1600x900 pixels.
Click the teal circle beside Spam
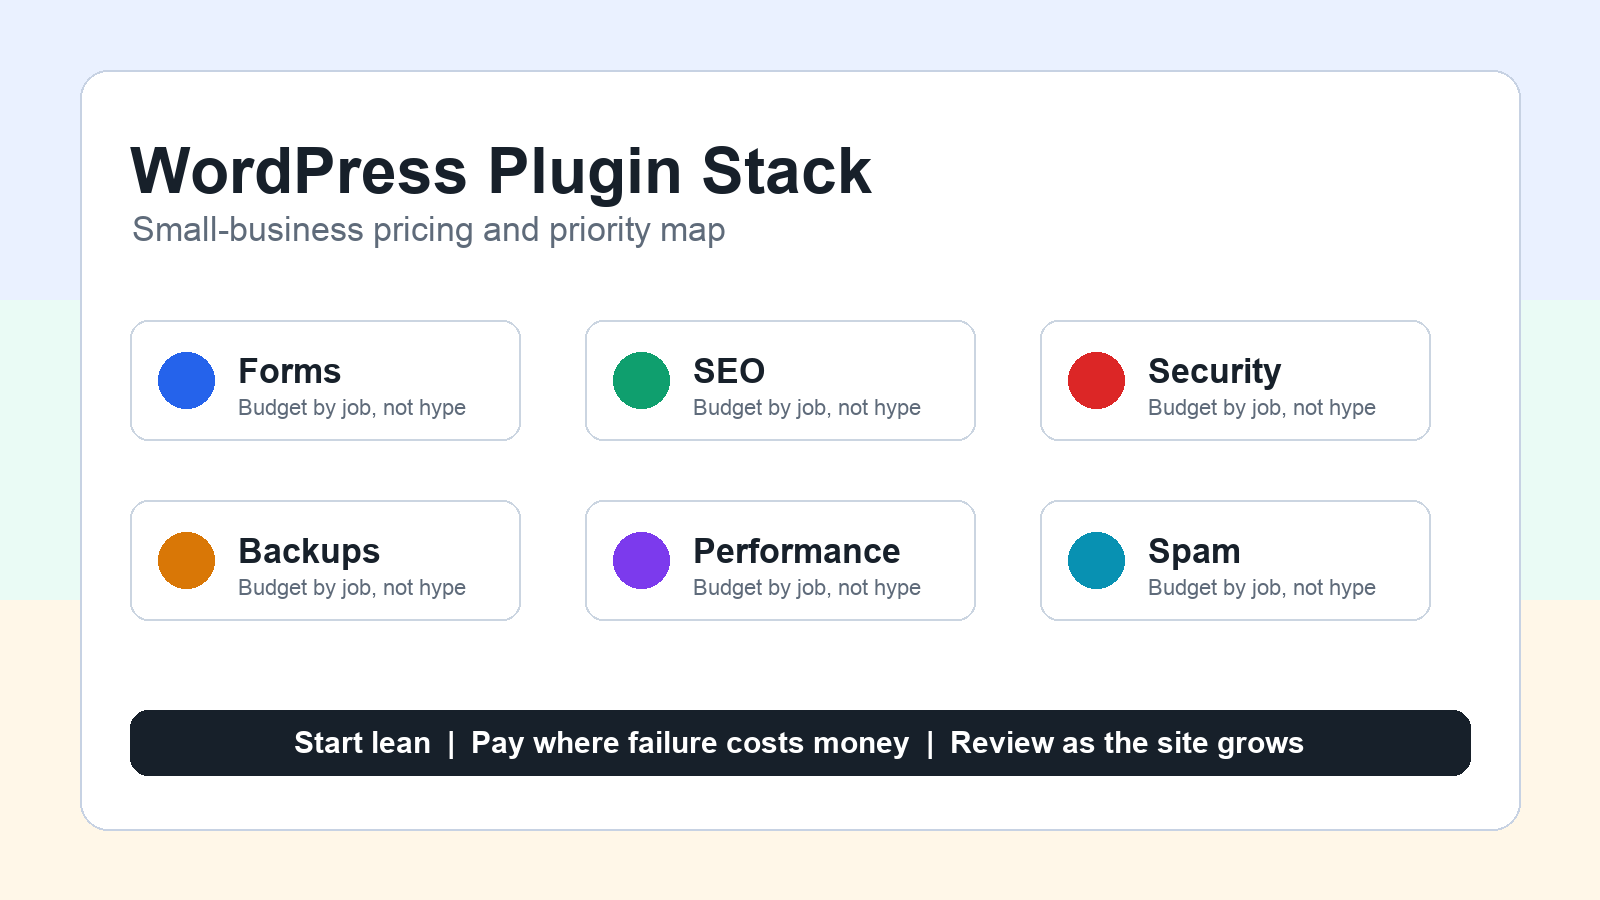[x=1096, y=560]
